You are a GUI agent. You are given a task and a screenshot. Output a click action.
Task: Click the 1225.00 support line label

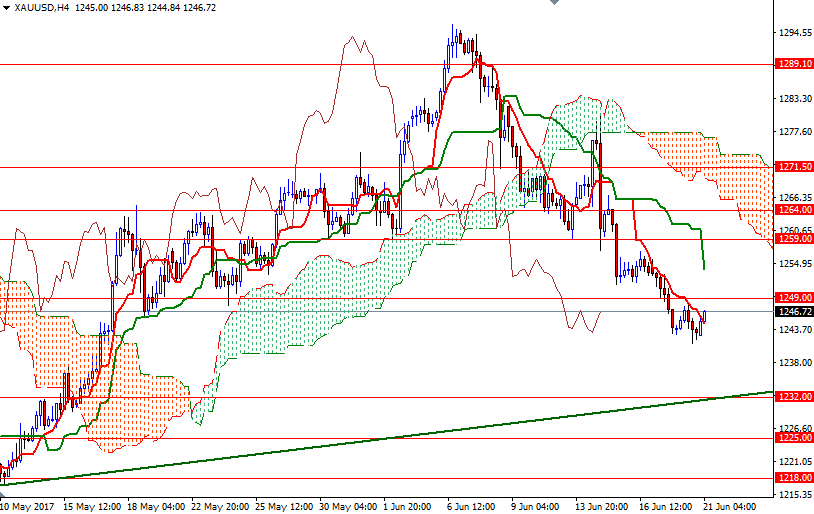[794, 438]
